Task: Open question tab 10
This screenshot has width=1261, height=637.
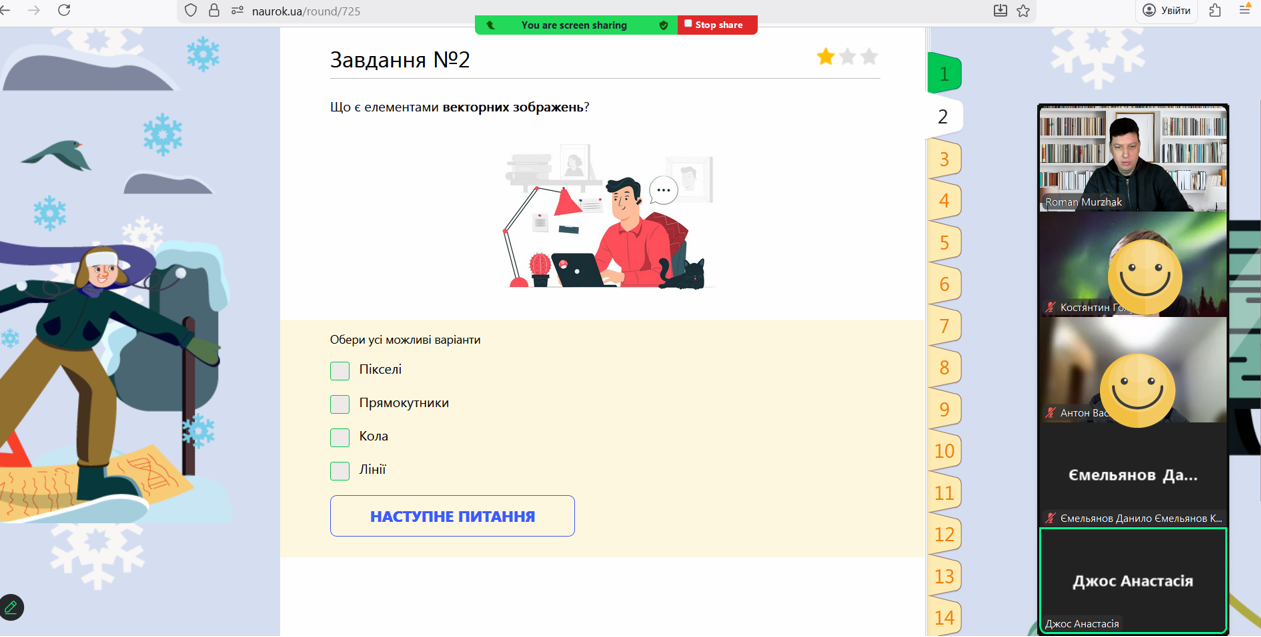Action: pyautogui.click(x=944, y=451)
